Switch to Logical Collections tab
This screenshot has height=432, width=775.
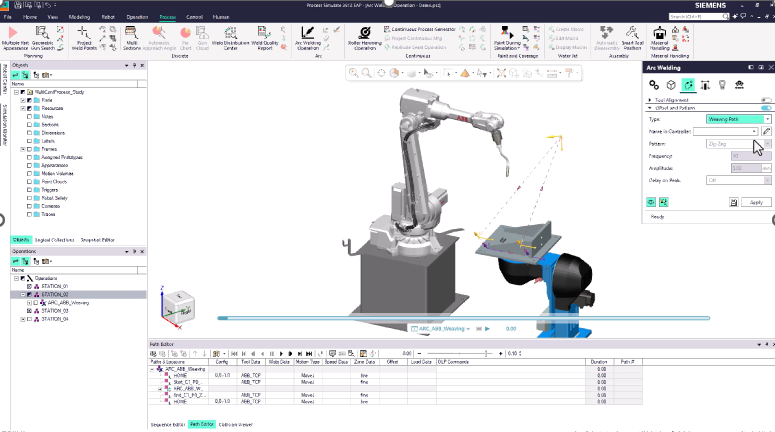54,240
